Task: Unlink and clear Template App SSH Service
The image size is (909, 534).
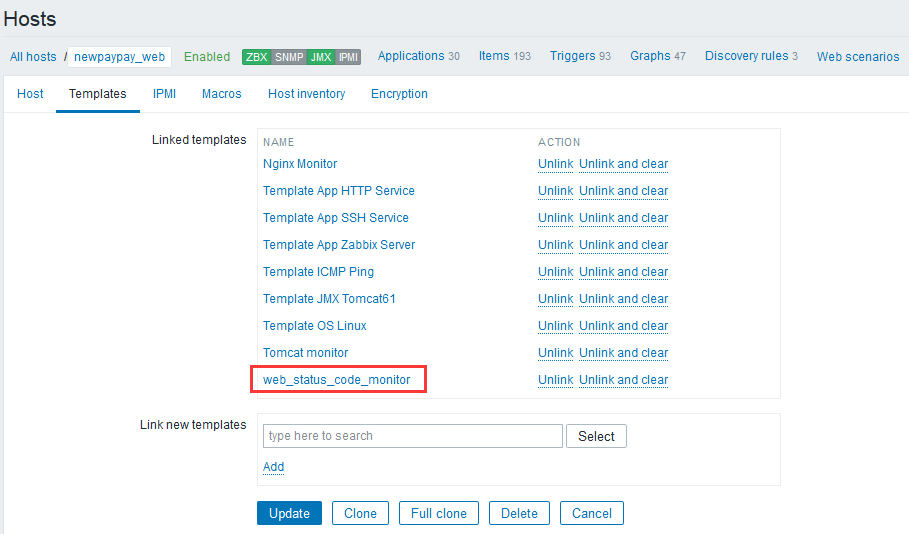Action: tap(623, 218)
